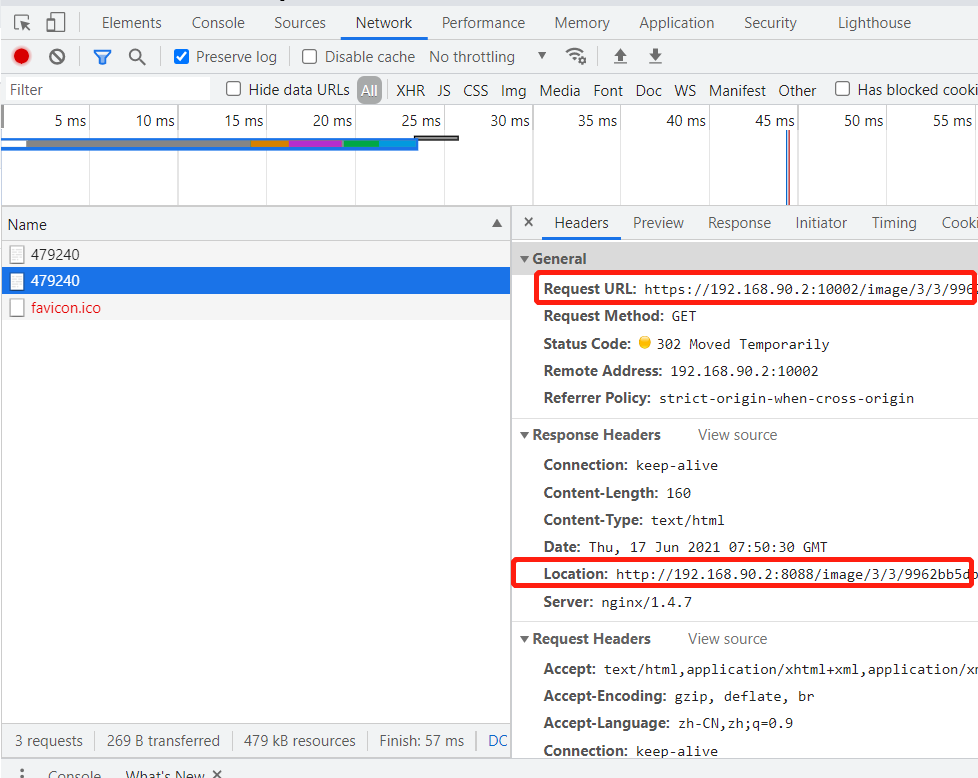Close the What's New drawer tab

coord(217,774)
